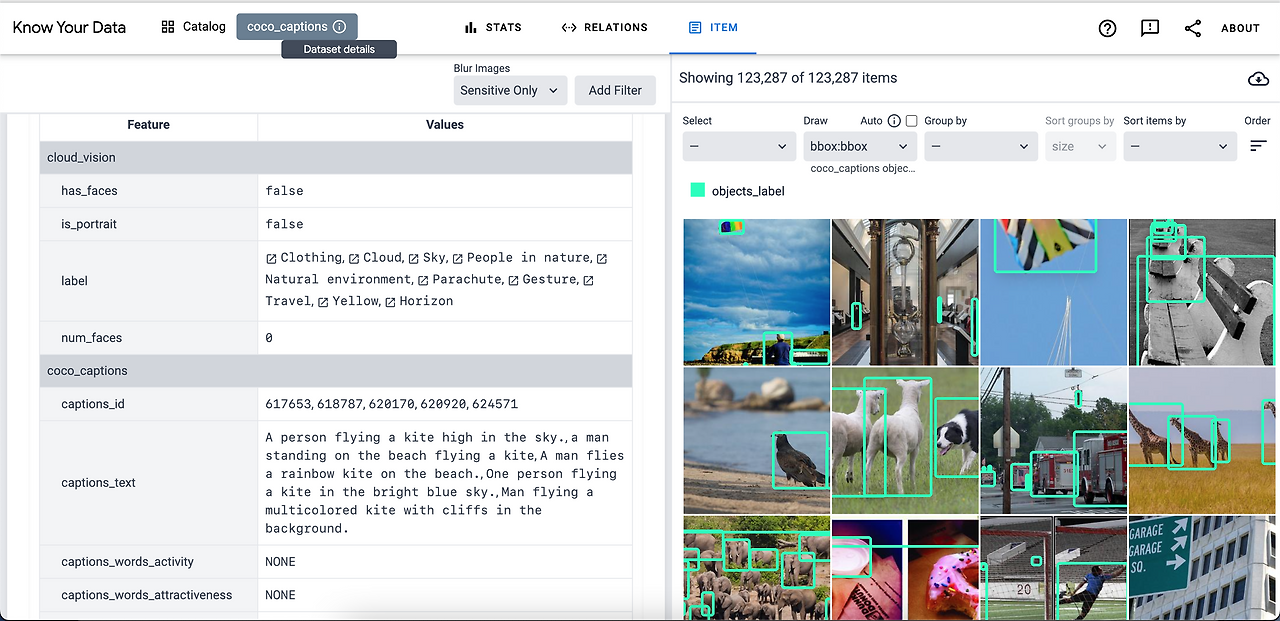This screenshot has width=1280, height=621.
Task: Collapse the cloud_vision section header
Action: [336, 158]
